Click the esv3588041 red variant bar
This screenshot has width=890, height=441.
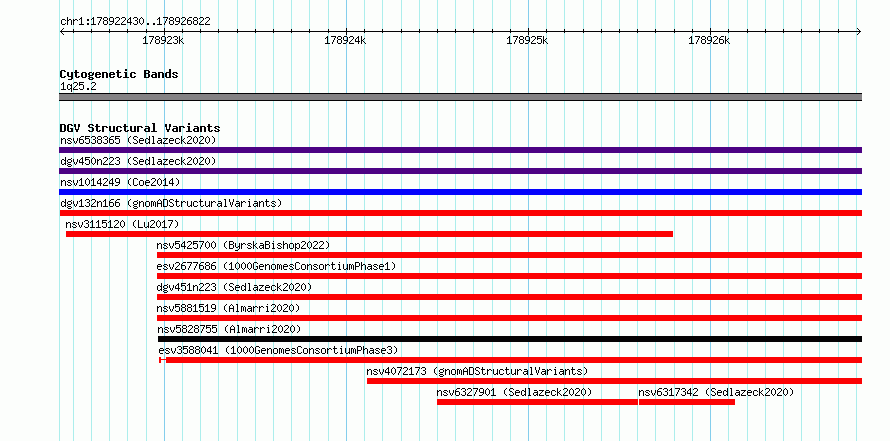coord(511,360)
